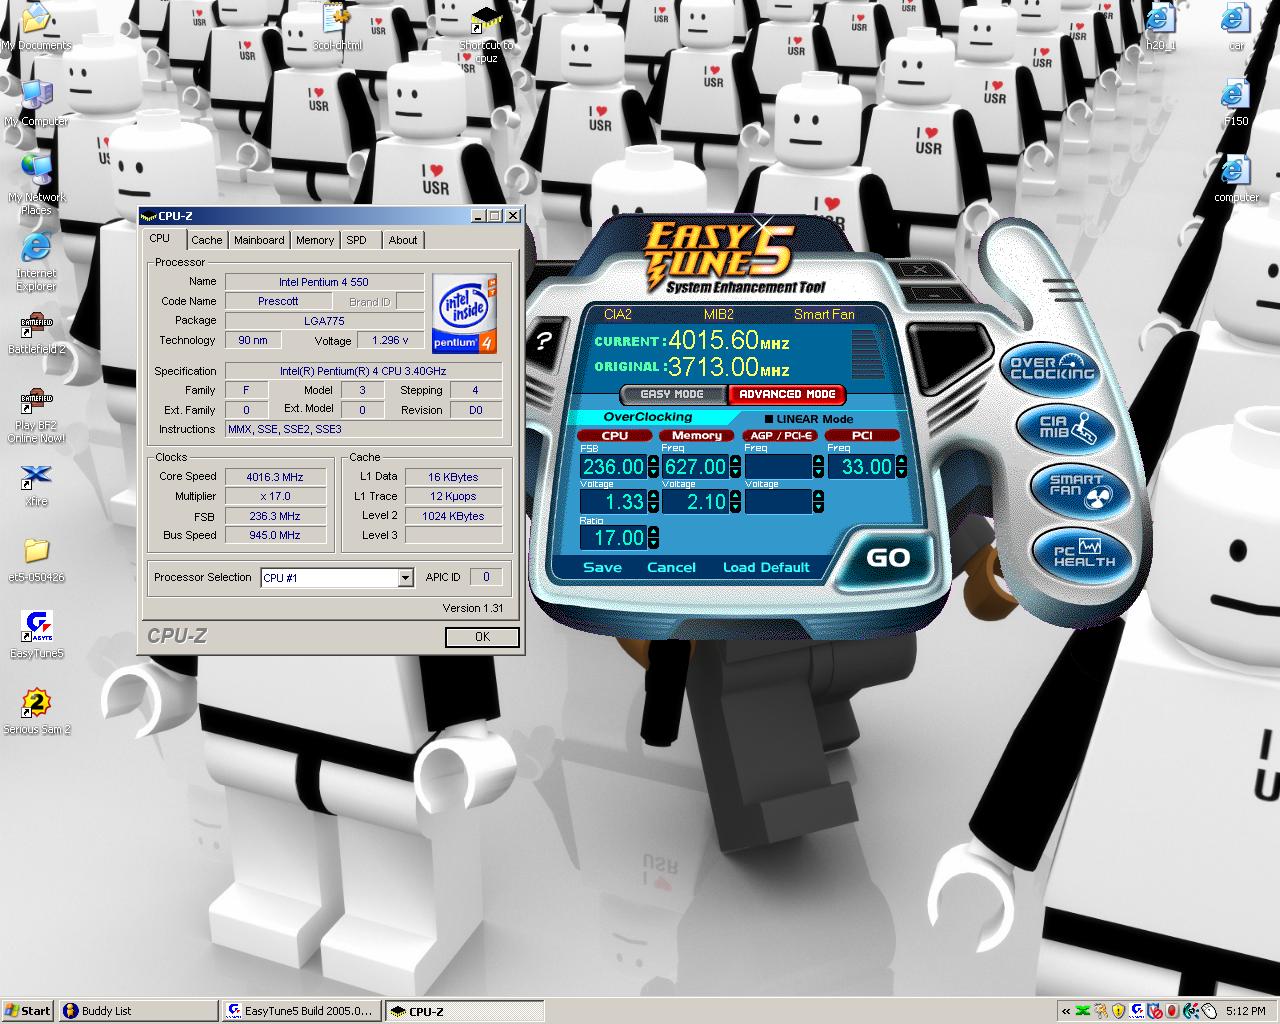The height and width of the screenshot is (1024, 1280).
Task: Open the Smart Fan side button
Action: click(x=1078, y=488)
